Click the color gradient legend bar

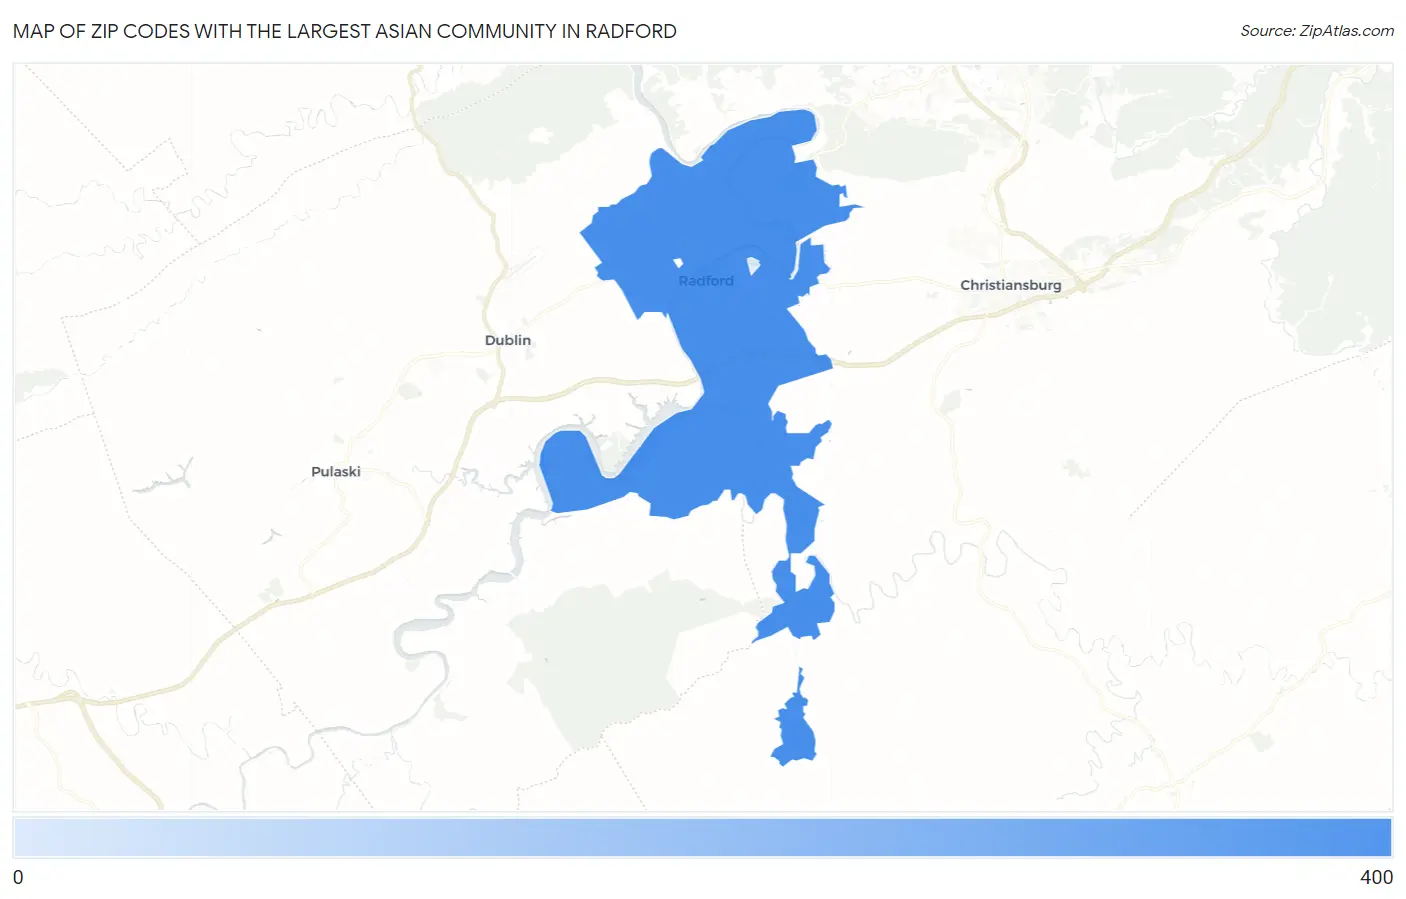pyautogui.click(x=702, y=837)
